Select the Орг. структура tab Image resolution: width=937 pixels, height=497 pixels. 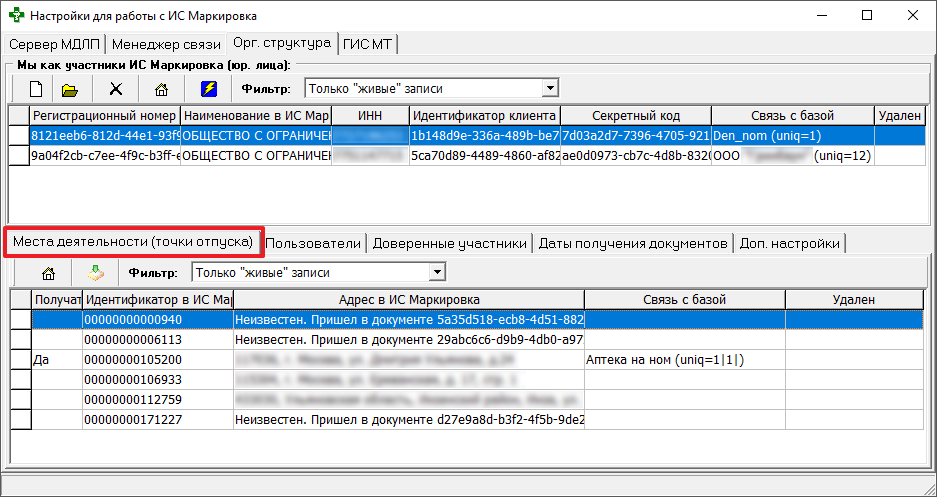[x=282, y=43]
